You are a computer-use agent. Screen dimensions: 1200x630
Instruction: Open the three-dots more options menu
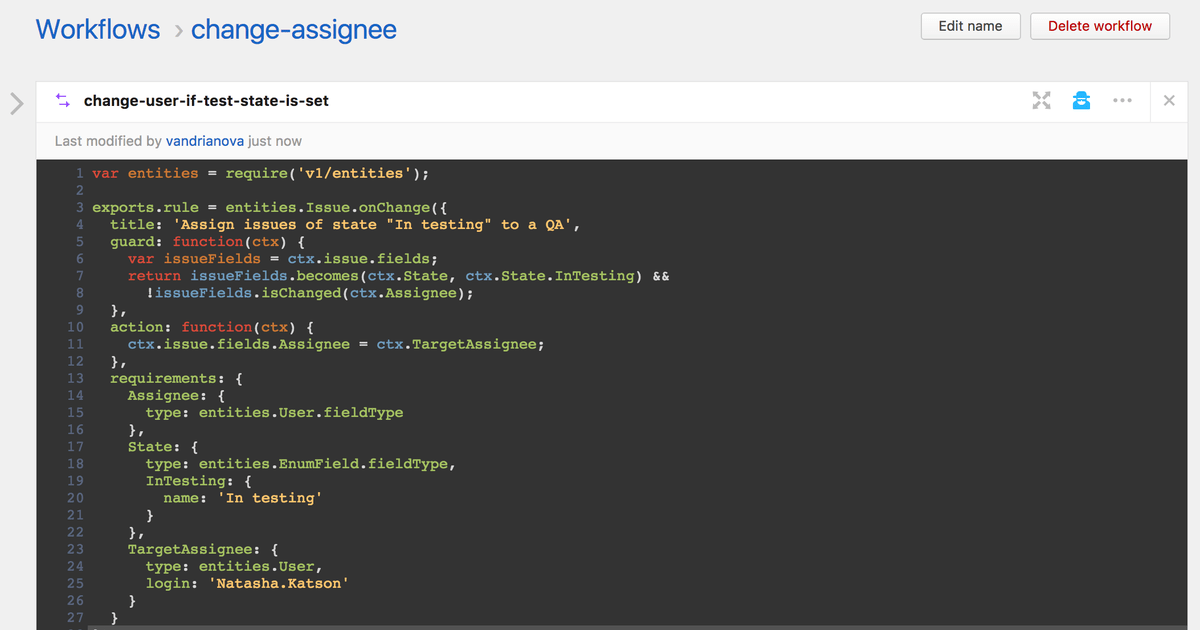[1122, 101]
